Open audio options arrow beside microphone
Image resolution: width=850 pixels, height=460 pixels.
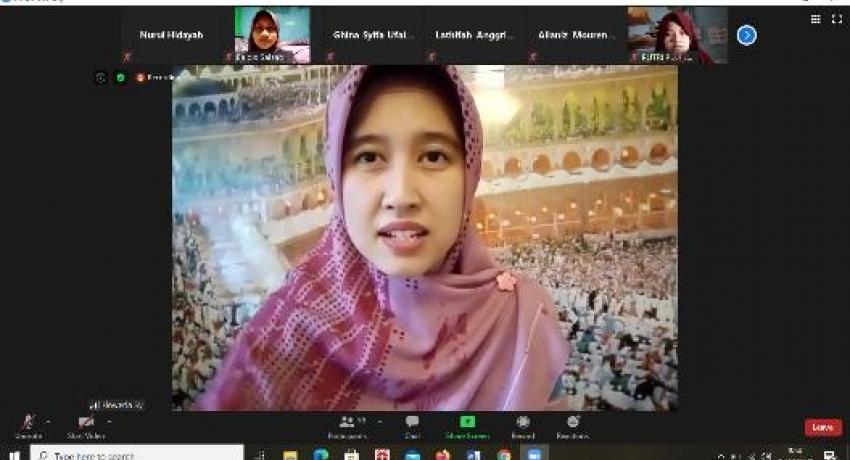click(48, 422)
